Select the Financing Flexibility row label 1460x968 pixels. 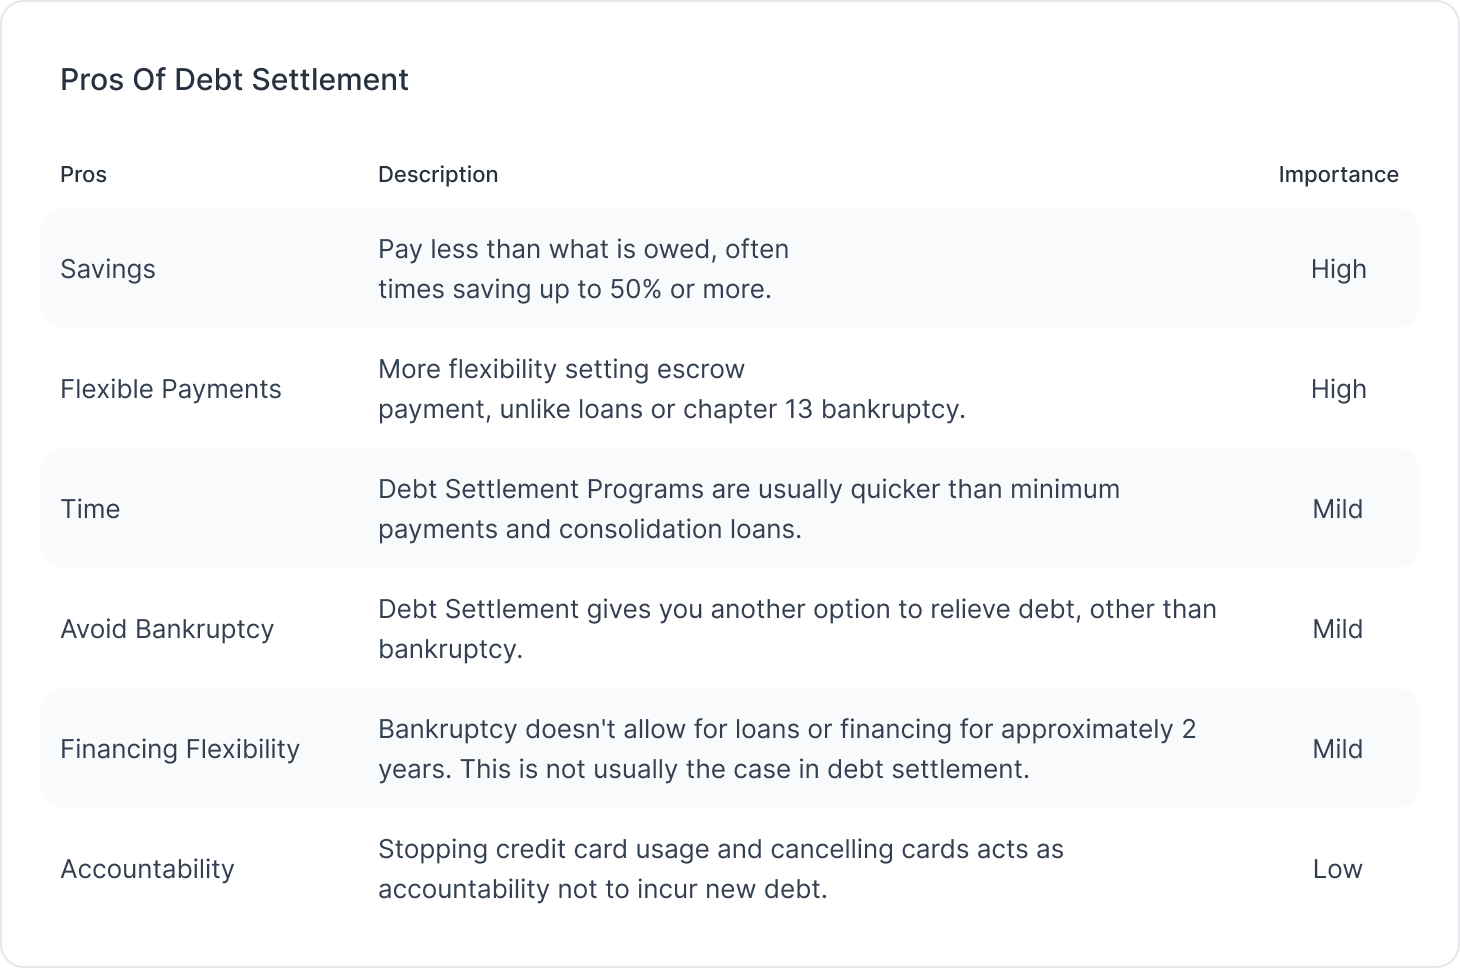tap(180, 749)
